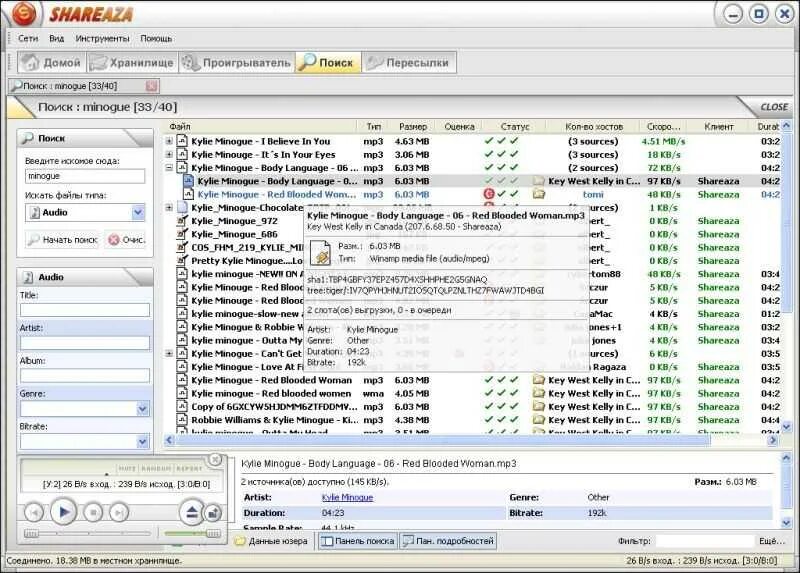
Task: Sort results by Размер column header
Action: 413,126
